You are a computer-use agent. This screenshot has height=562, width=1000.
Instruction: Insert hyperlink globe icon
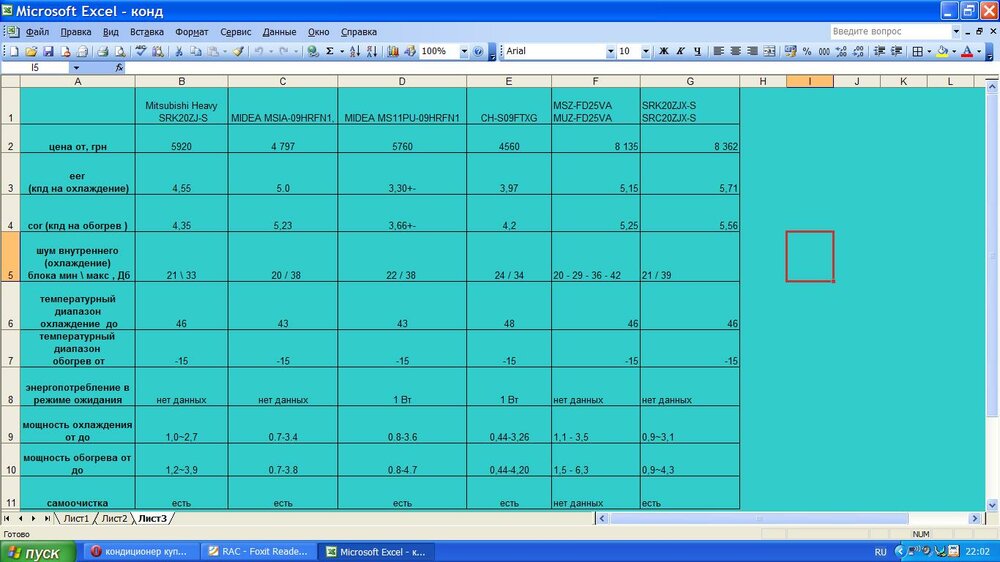[312, 52]
